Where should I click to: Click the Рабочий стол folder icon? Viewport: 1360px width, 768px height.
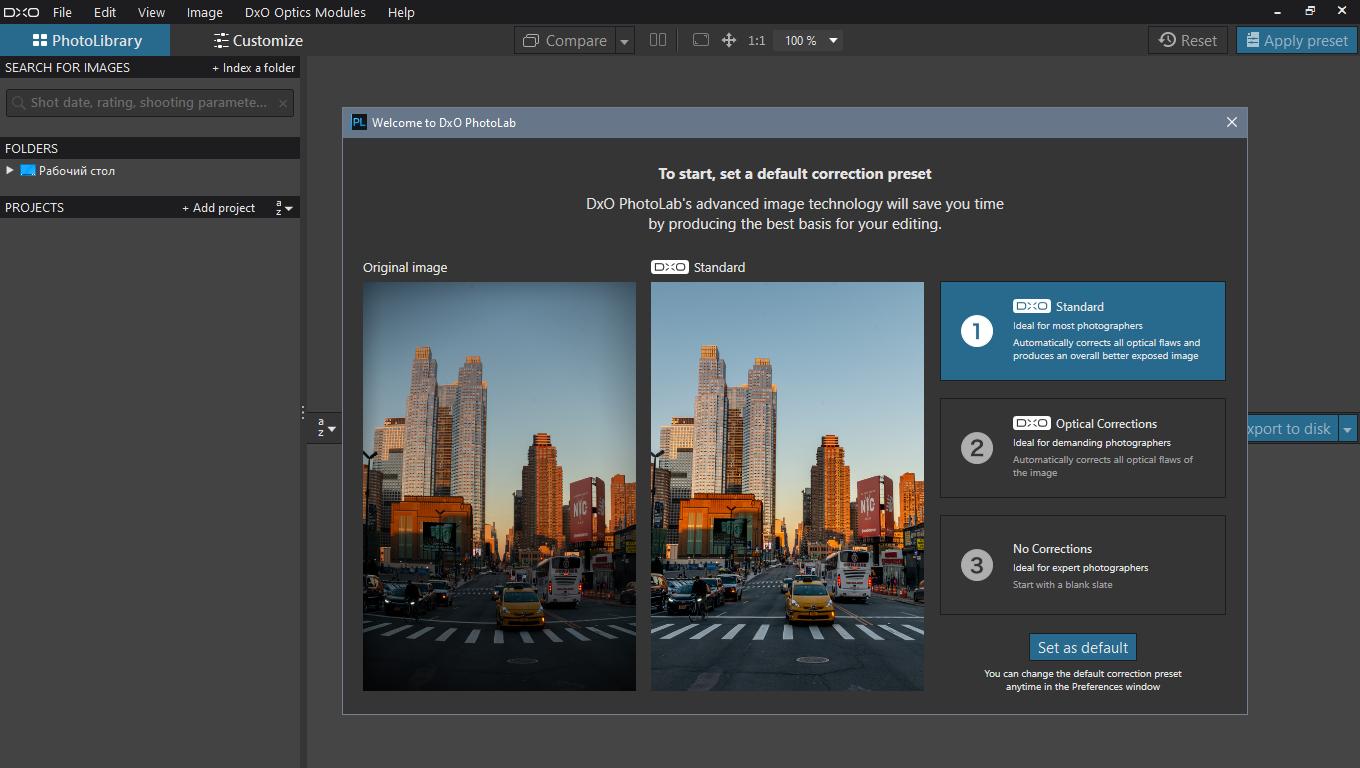tap(28, 171)
